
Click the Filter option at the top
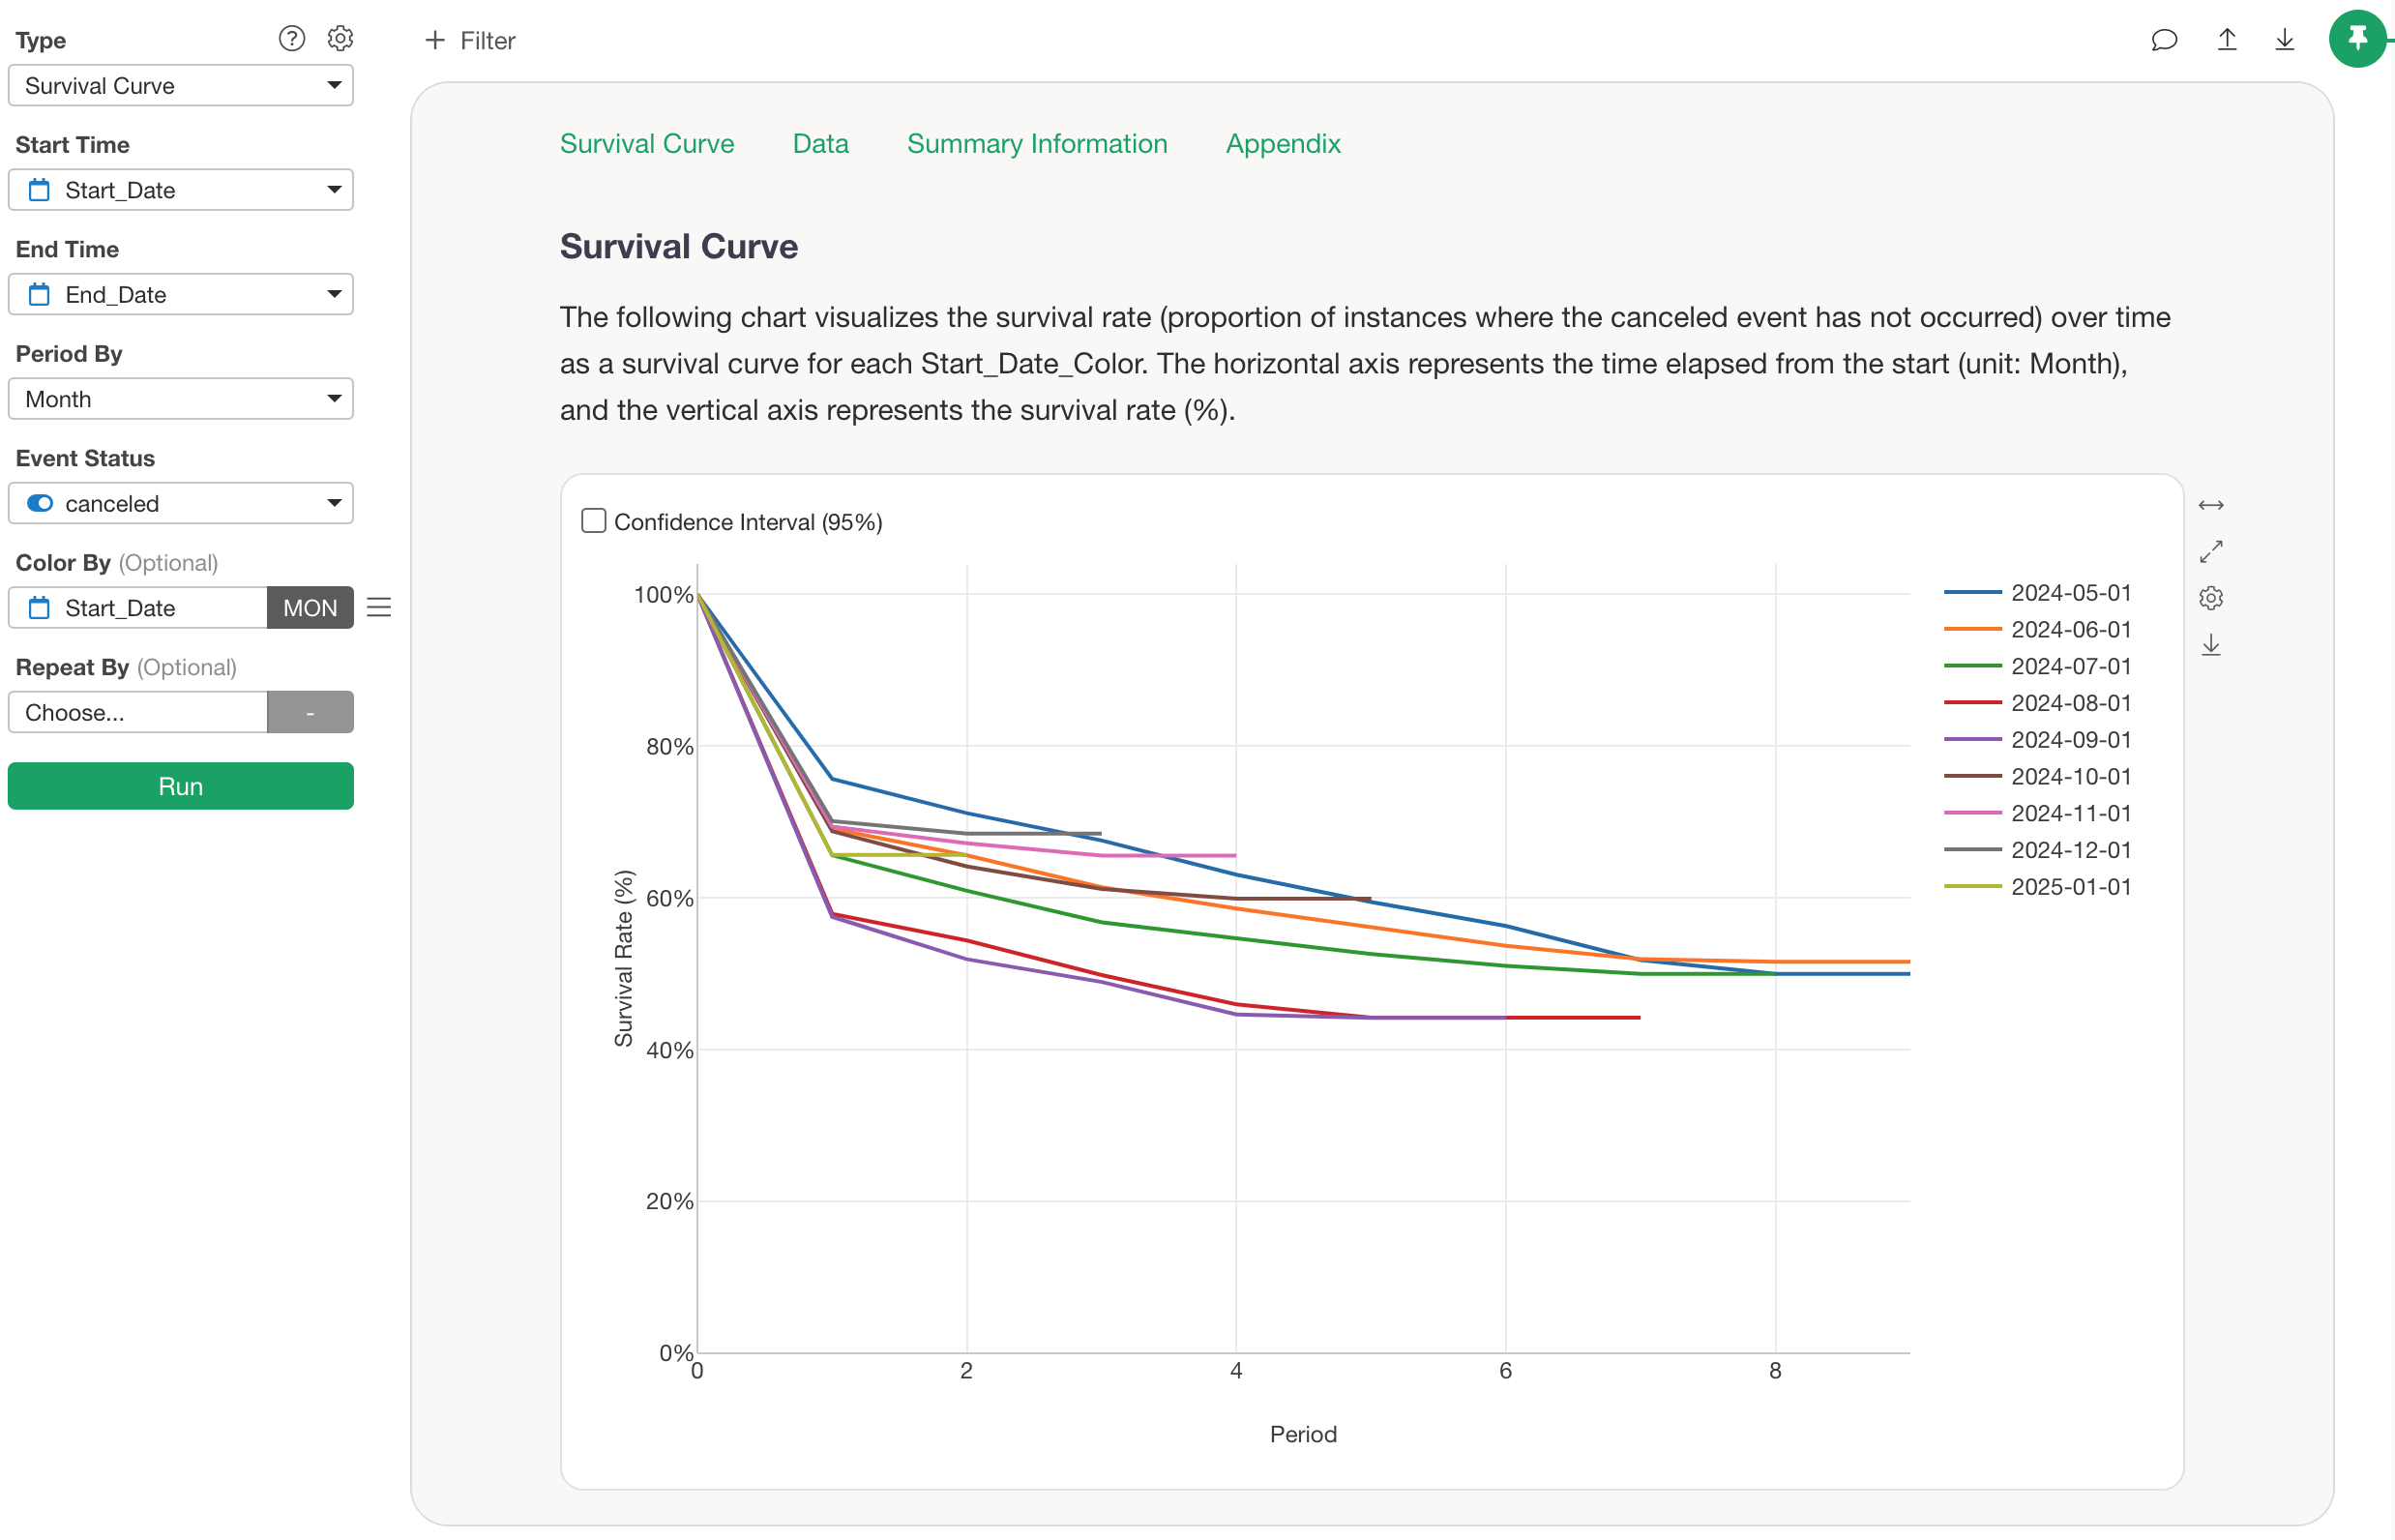click(x=470, y=41)
